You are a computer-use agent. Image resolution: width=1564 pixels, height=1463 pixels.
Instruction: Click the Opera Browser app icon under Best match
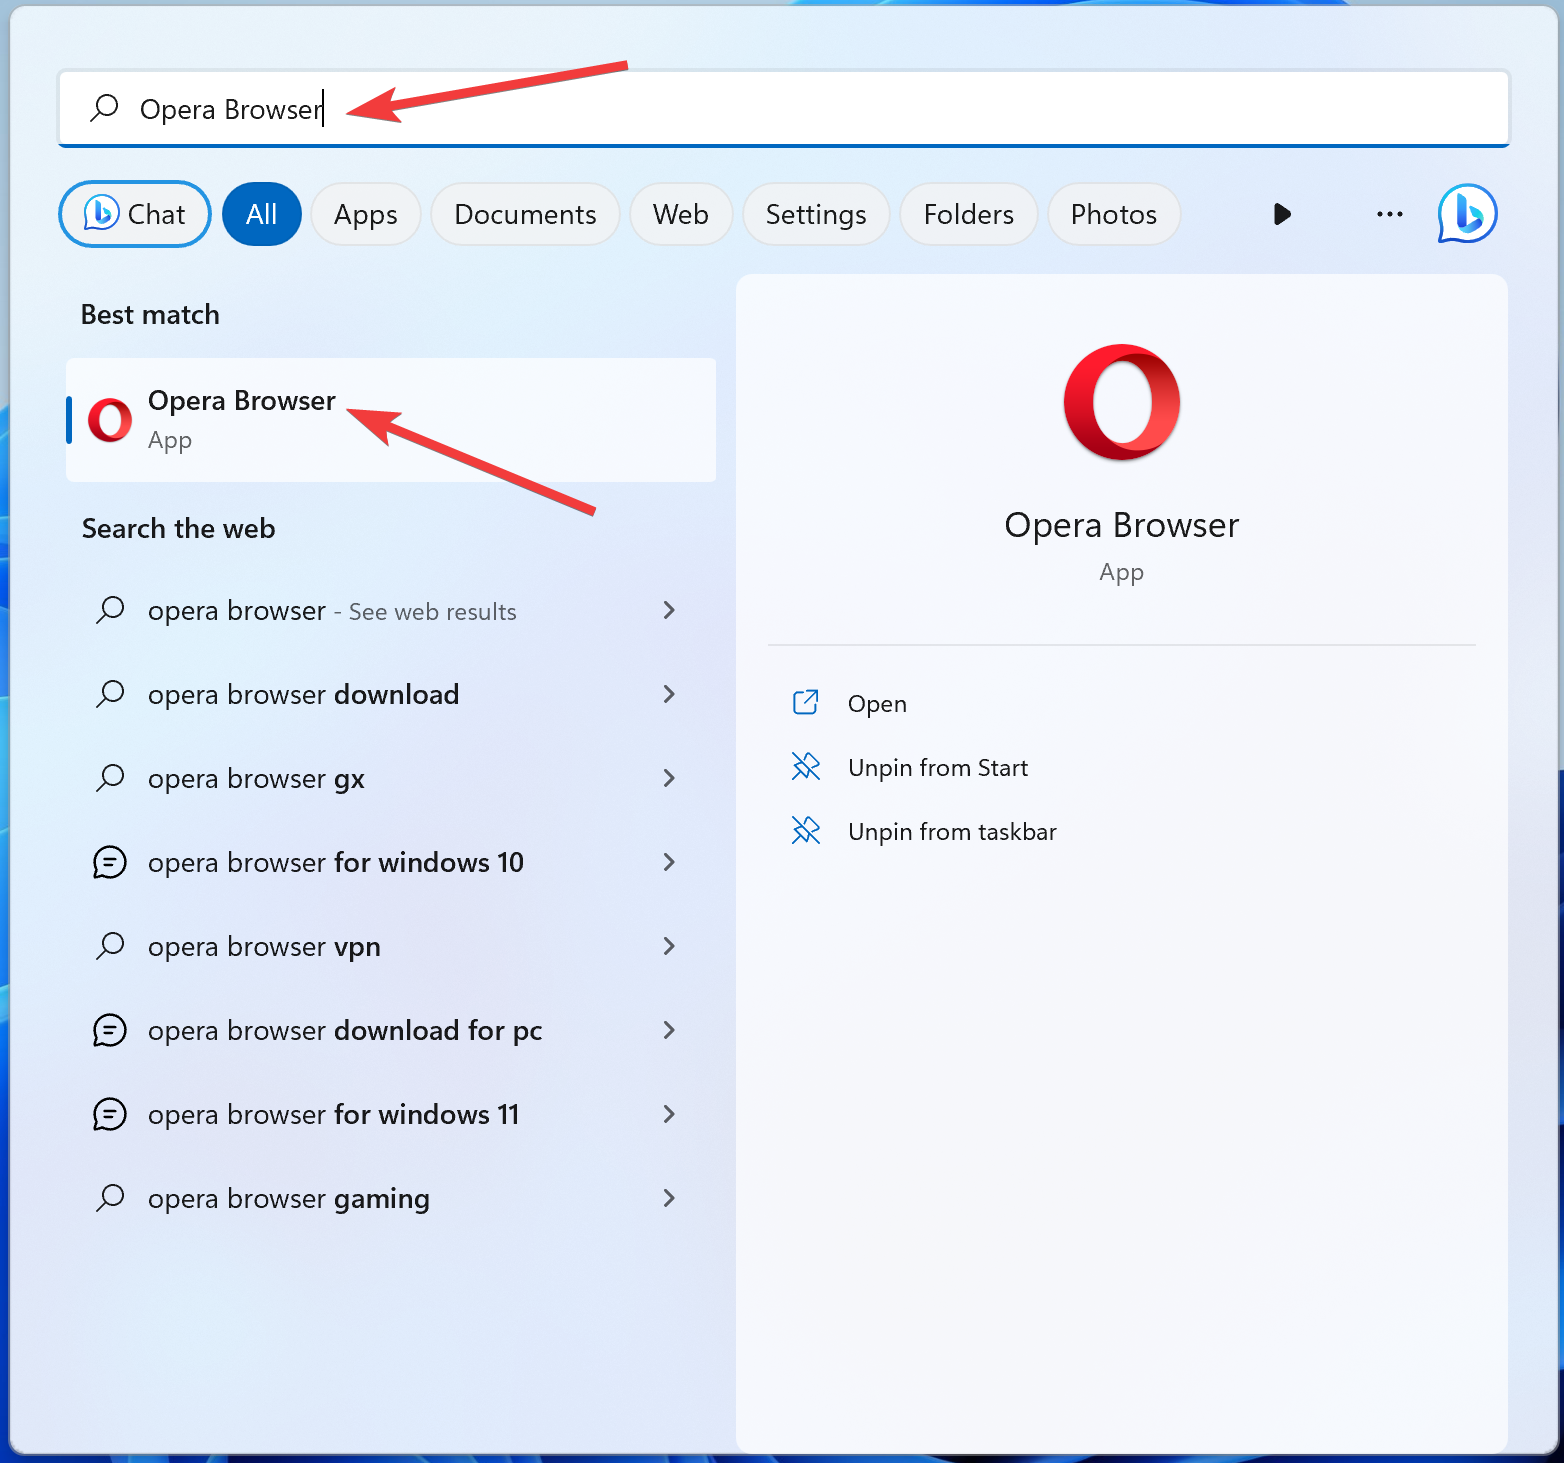coord(109,419)
